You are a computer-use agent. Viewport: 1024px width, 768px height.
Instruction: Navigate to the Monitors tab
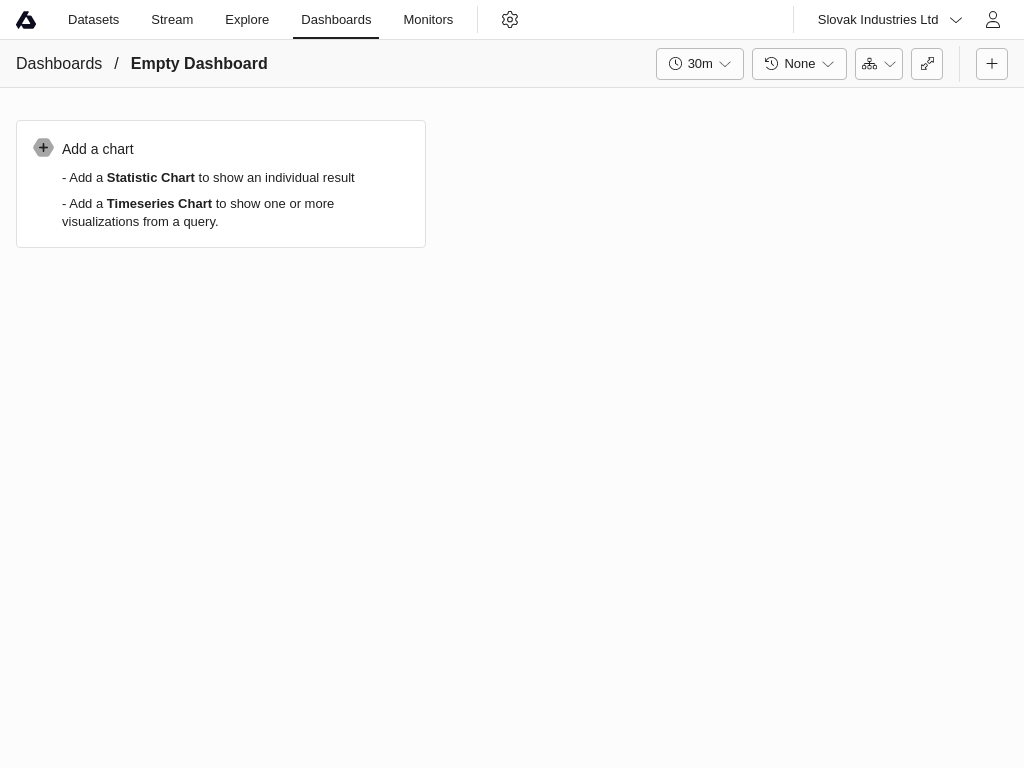(x=428, y=20)
